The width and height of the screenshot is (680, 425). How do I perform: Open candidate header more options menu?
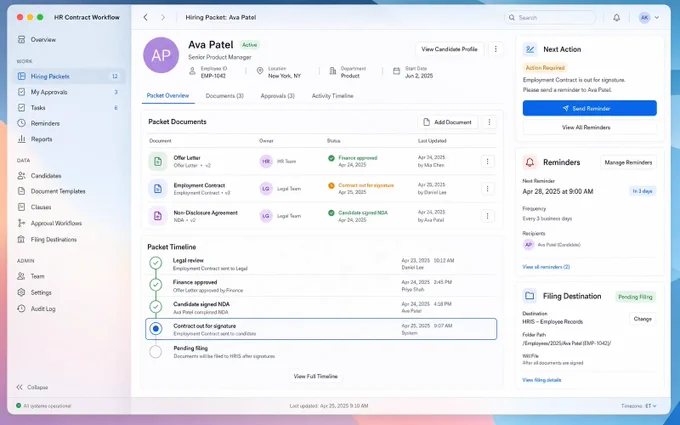tap(496, 49)
